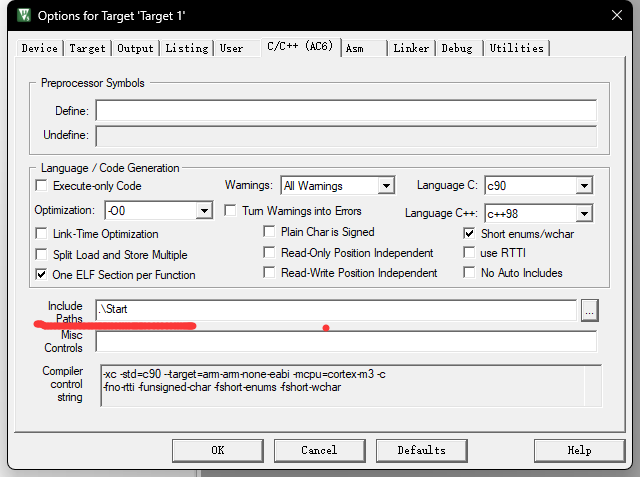Open the Optimization level dropdown
The width and height of the screenshot is (640, 477).
pyautogui.click(x=204, y=211)
